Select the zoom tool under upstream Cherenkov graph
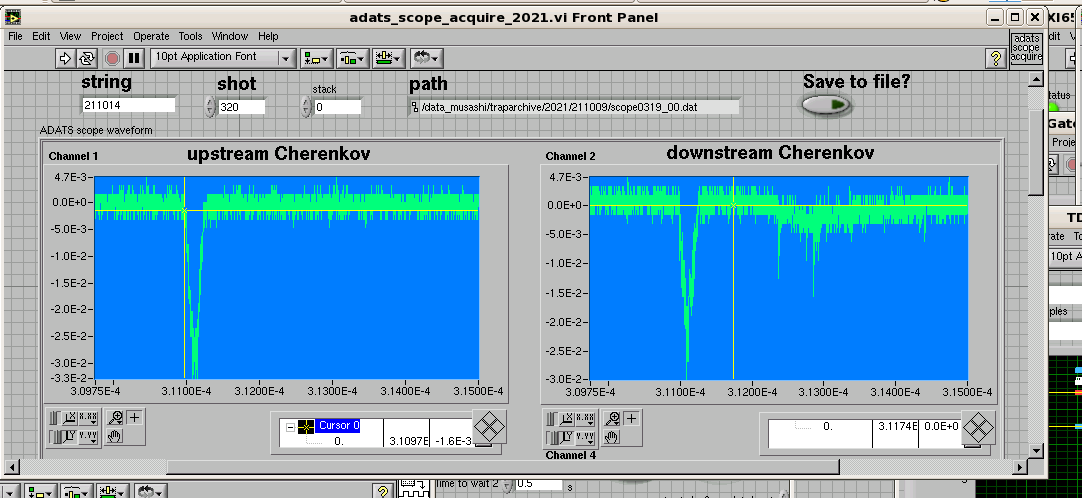The height and width of the screenshot is (498, 1082). coord(116,418)
